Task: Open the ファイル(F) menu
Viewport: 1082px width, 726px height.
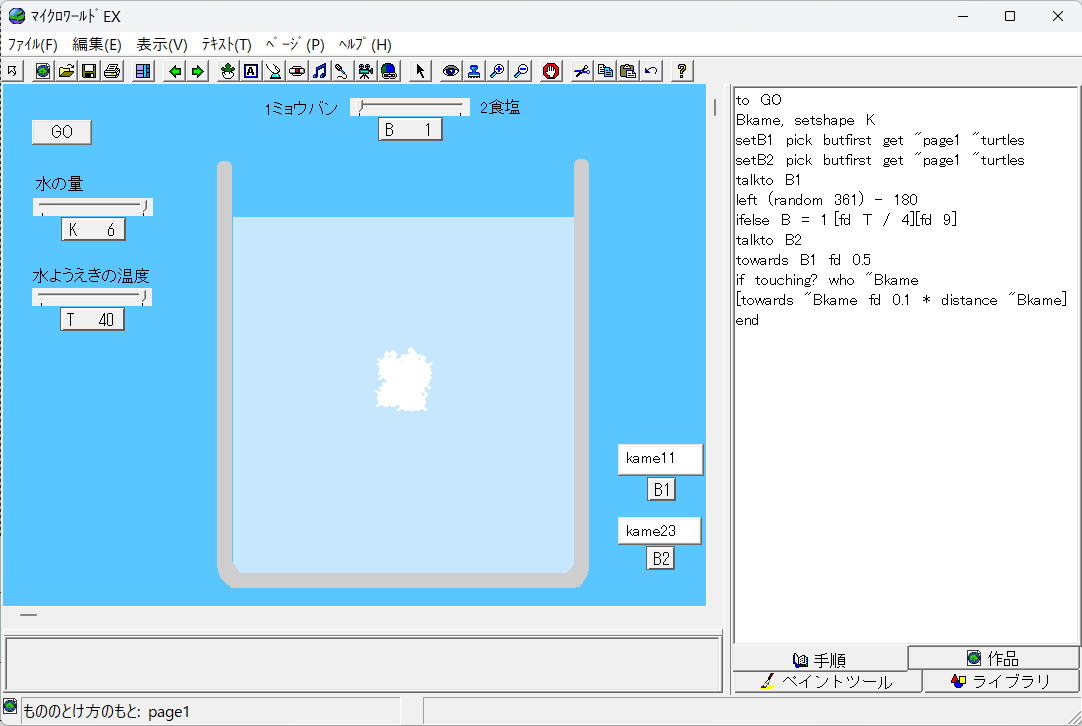Action: tap(32, 45)
